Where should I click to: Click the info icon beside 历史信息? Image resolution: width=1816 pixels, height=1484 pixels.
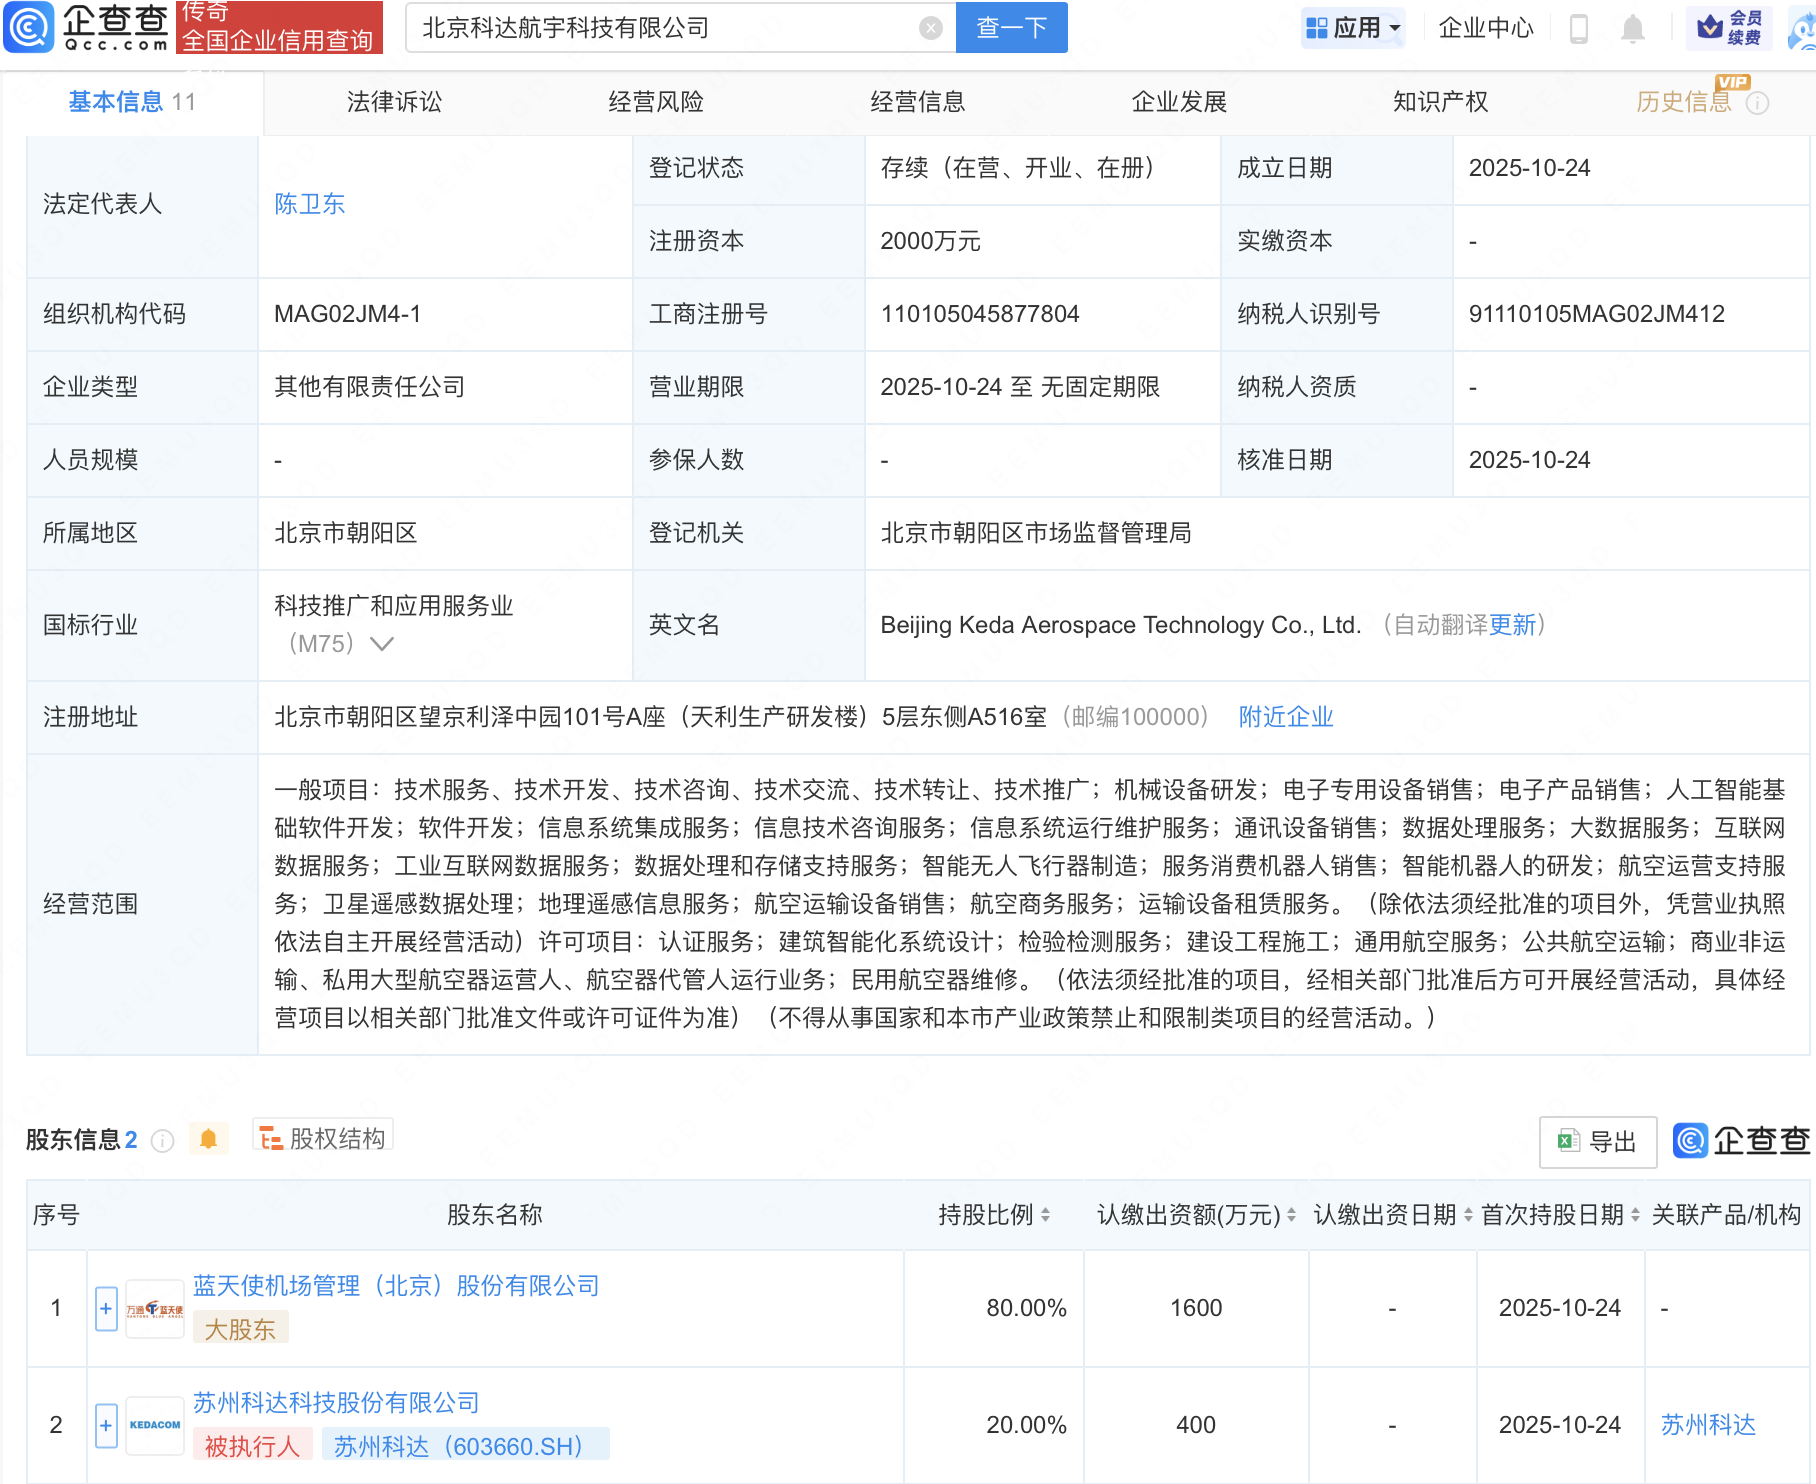(x=1757, y=103)
